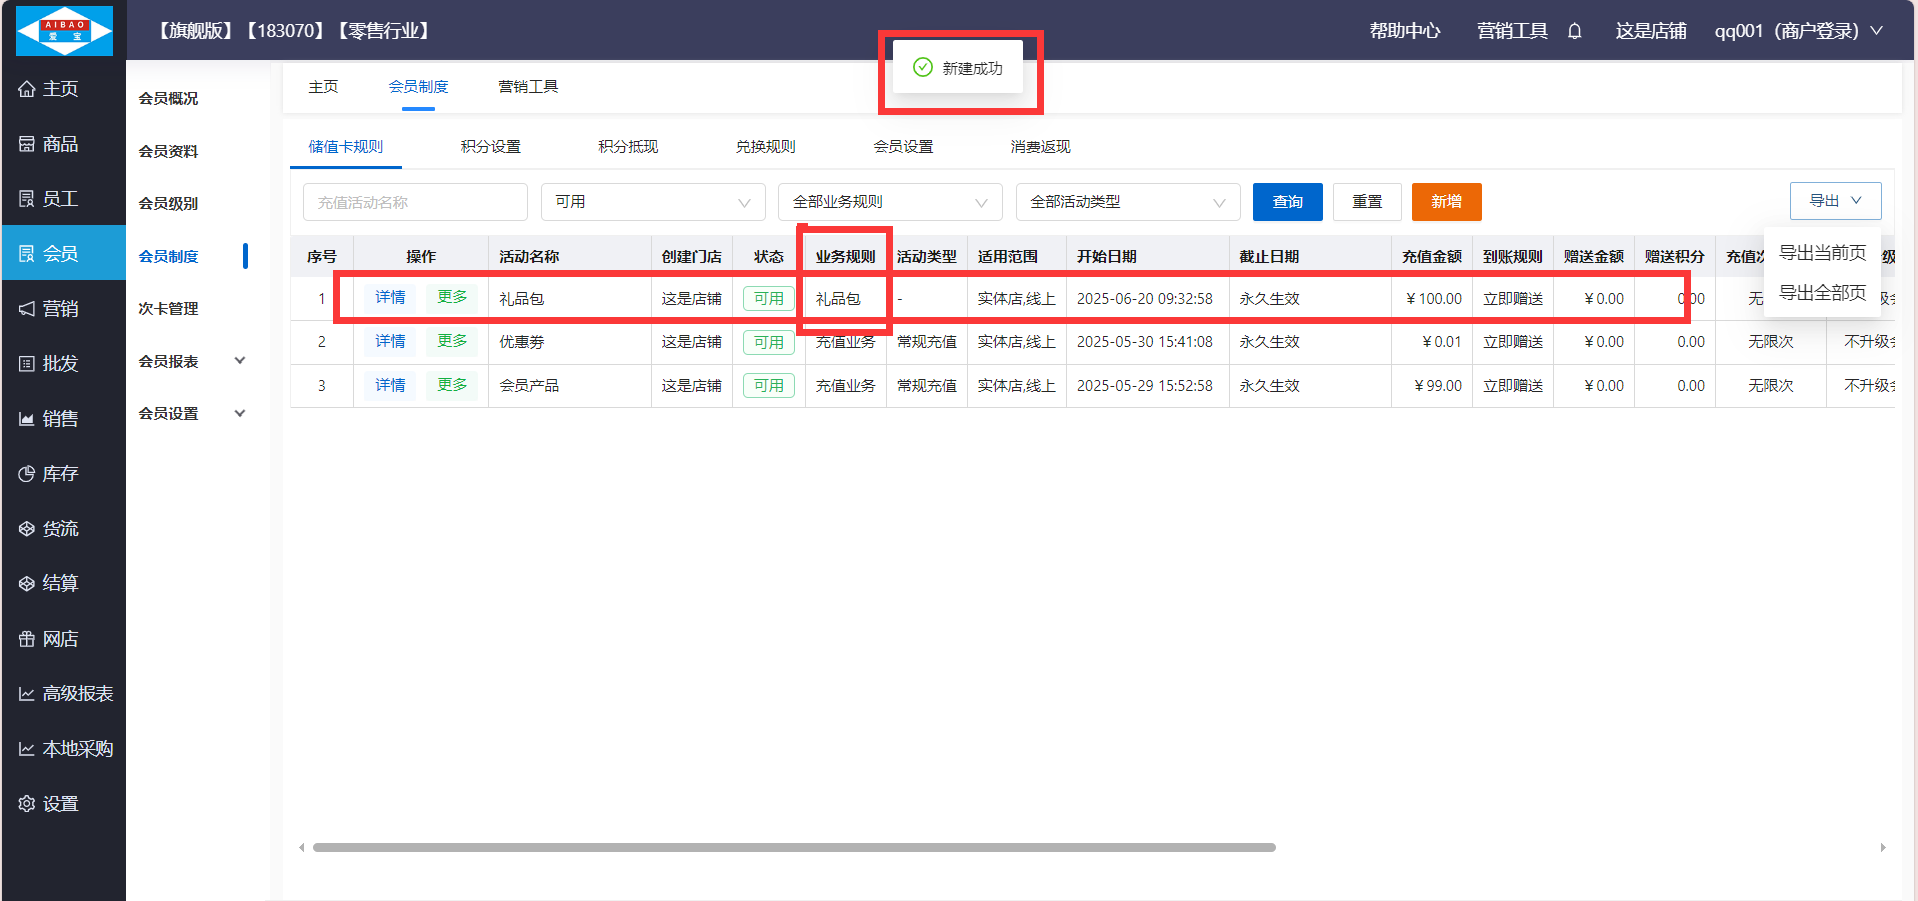Open the 全部活动类型 dropdown
This screenshot has width=1918, height=901.
pos(1127,202)
